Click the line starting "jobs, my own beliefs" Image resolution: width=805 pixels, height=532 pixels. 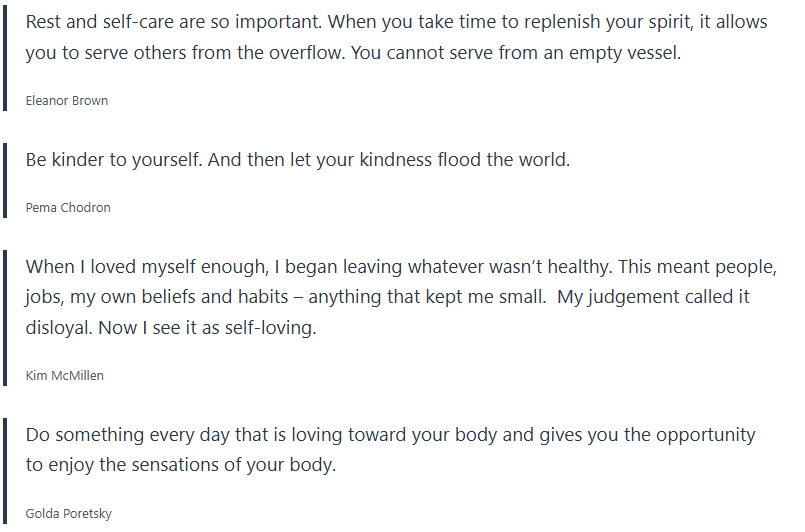[387, 297]
